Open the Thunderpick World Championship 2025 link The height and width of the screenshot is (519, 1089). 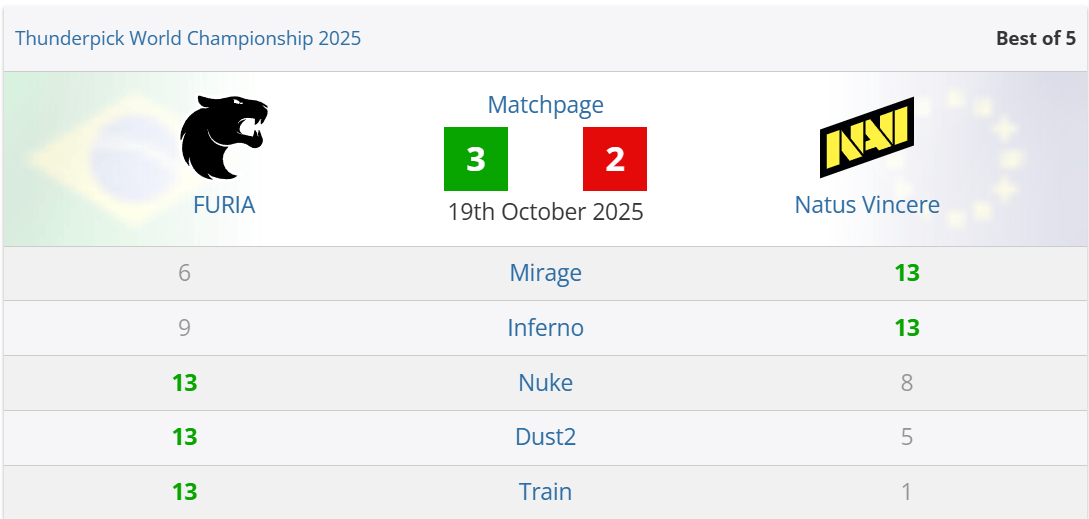tap(188, 38)
